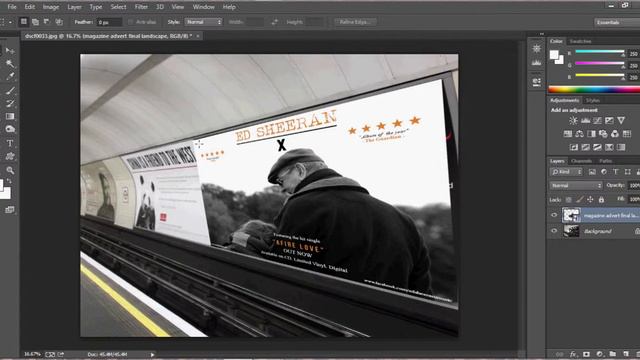Add a layer mask

pos(587,354)
